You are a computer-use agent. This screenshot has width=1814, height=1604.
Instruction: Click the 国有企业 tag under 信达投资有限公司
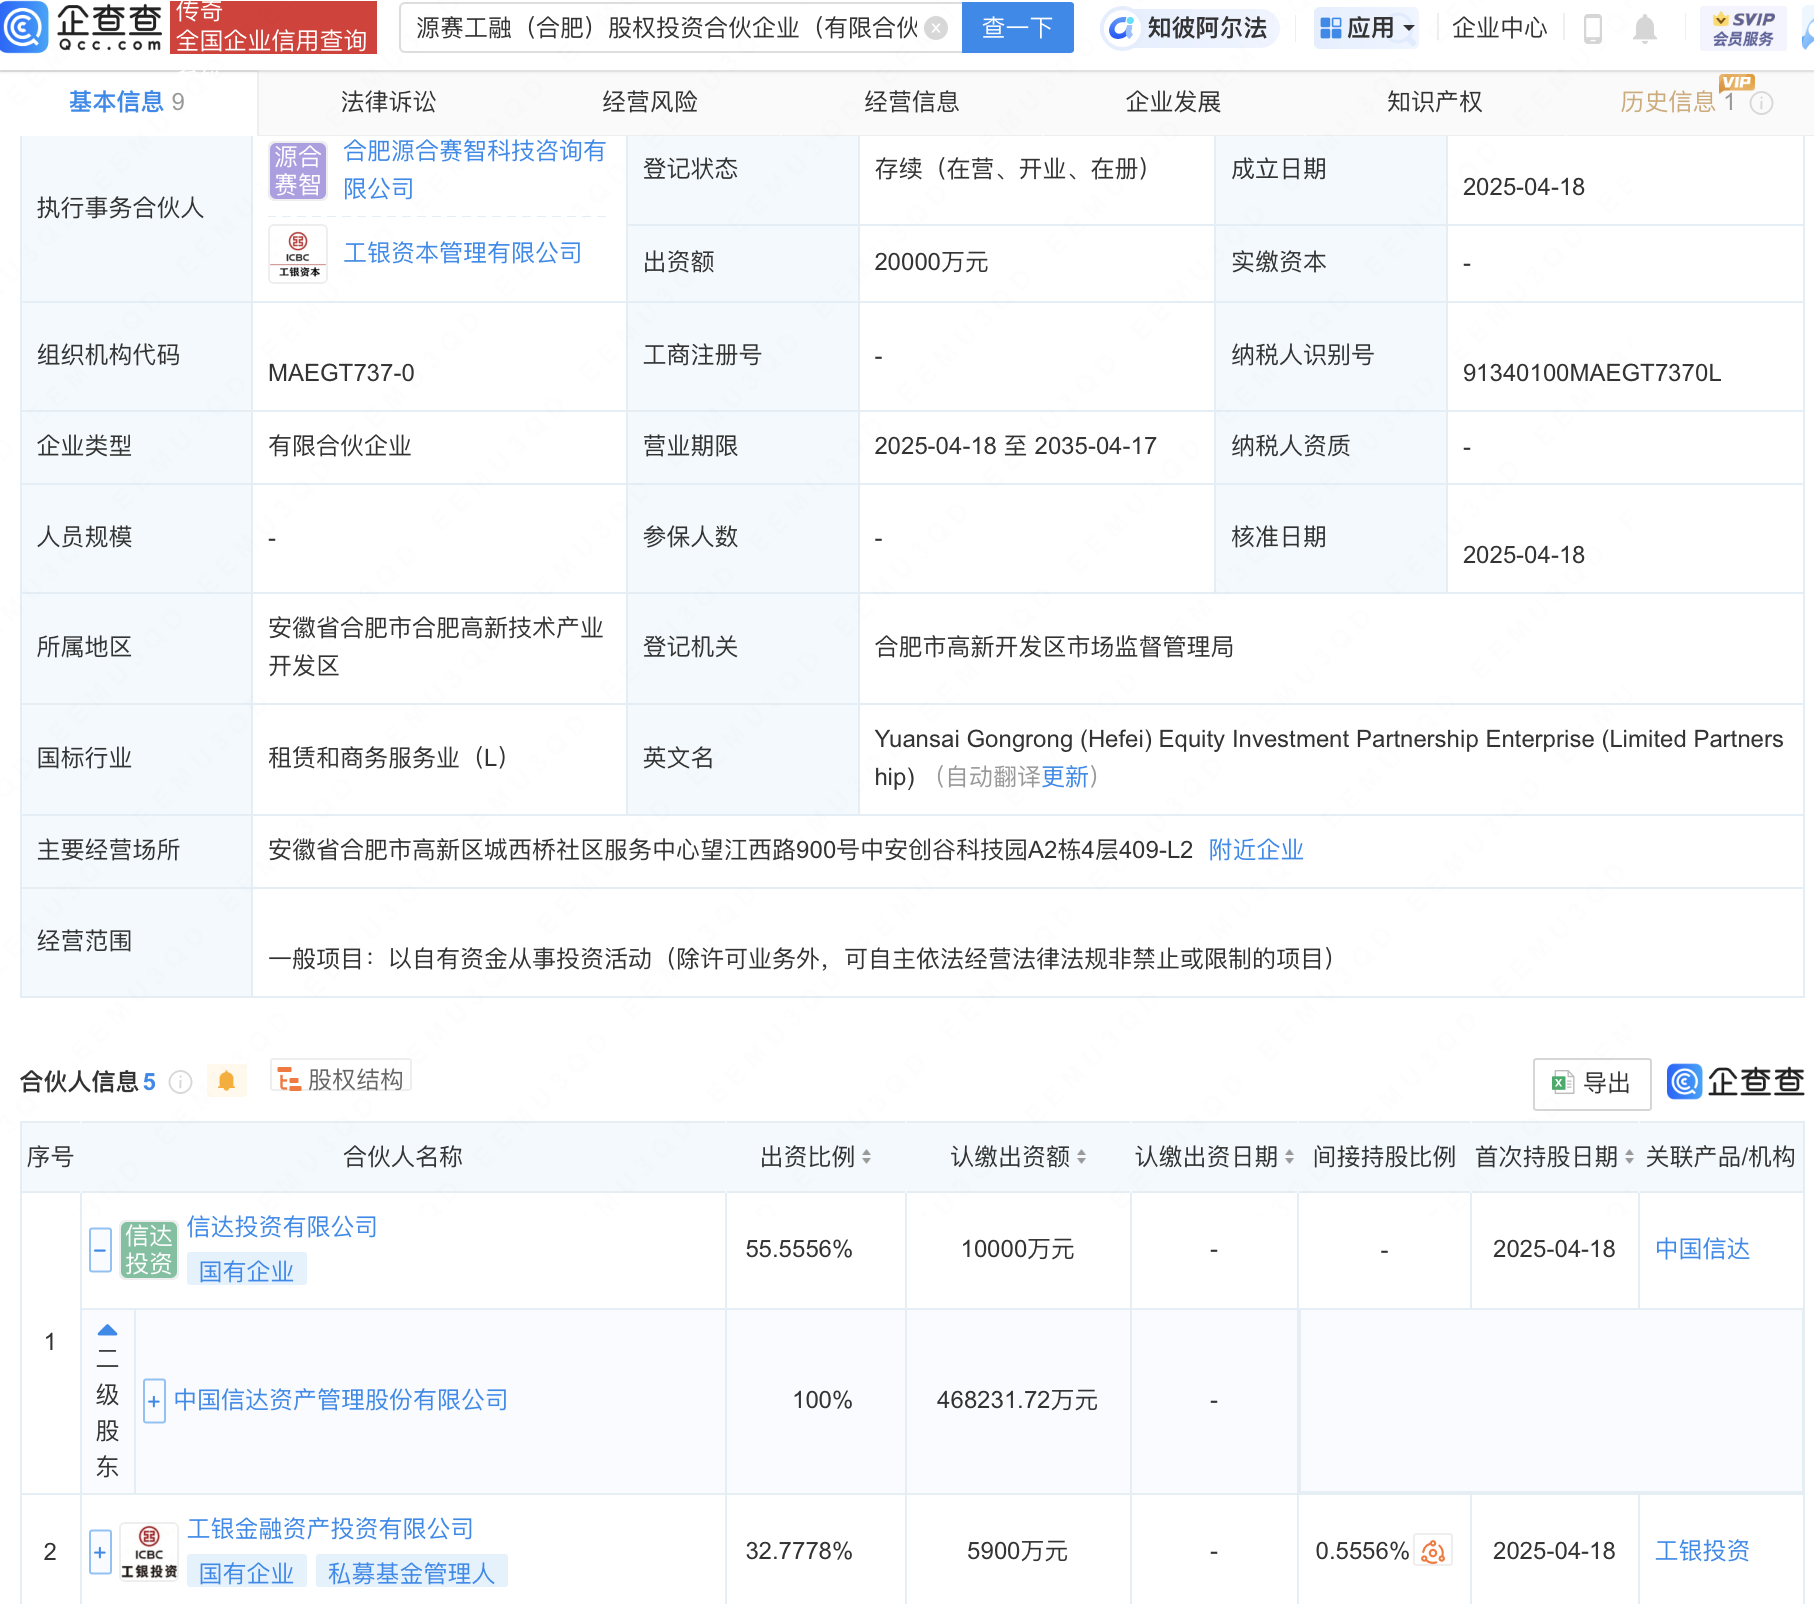tap(246, 1271)
